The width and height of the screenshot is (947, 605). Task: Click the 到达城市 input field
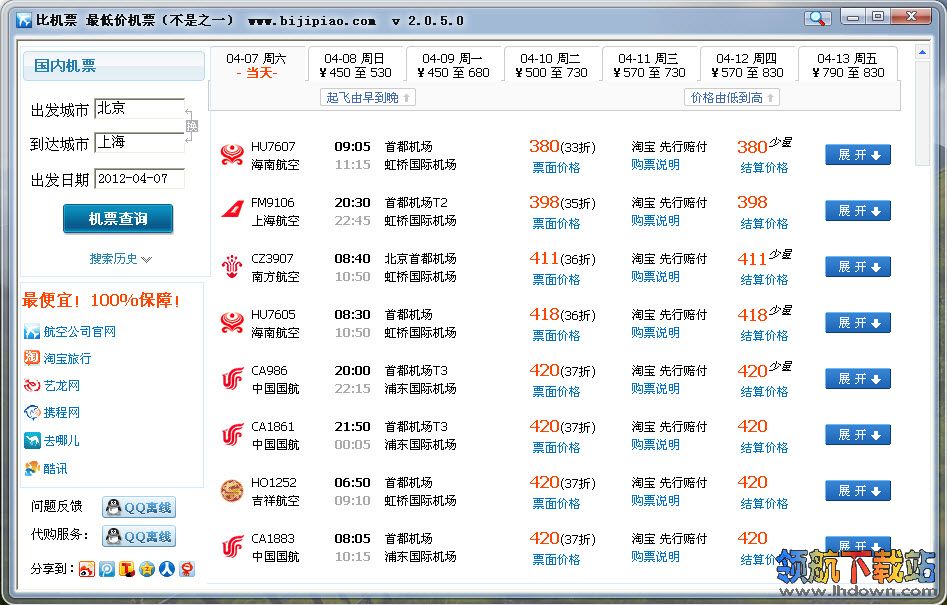(x=140, y=142)
